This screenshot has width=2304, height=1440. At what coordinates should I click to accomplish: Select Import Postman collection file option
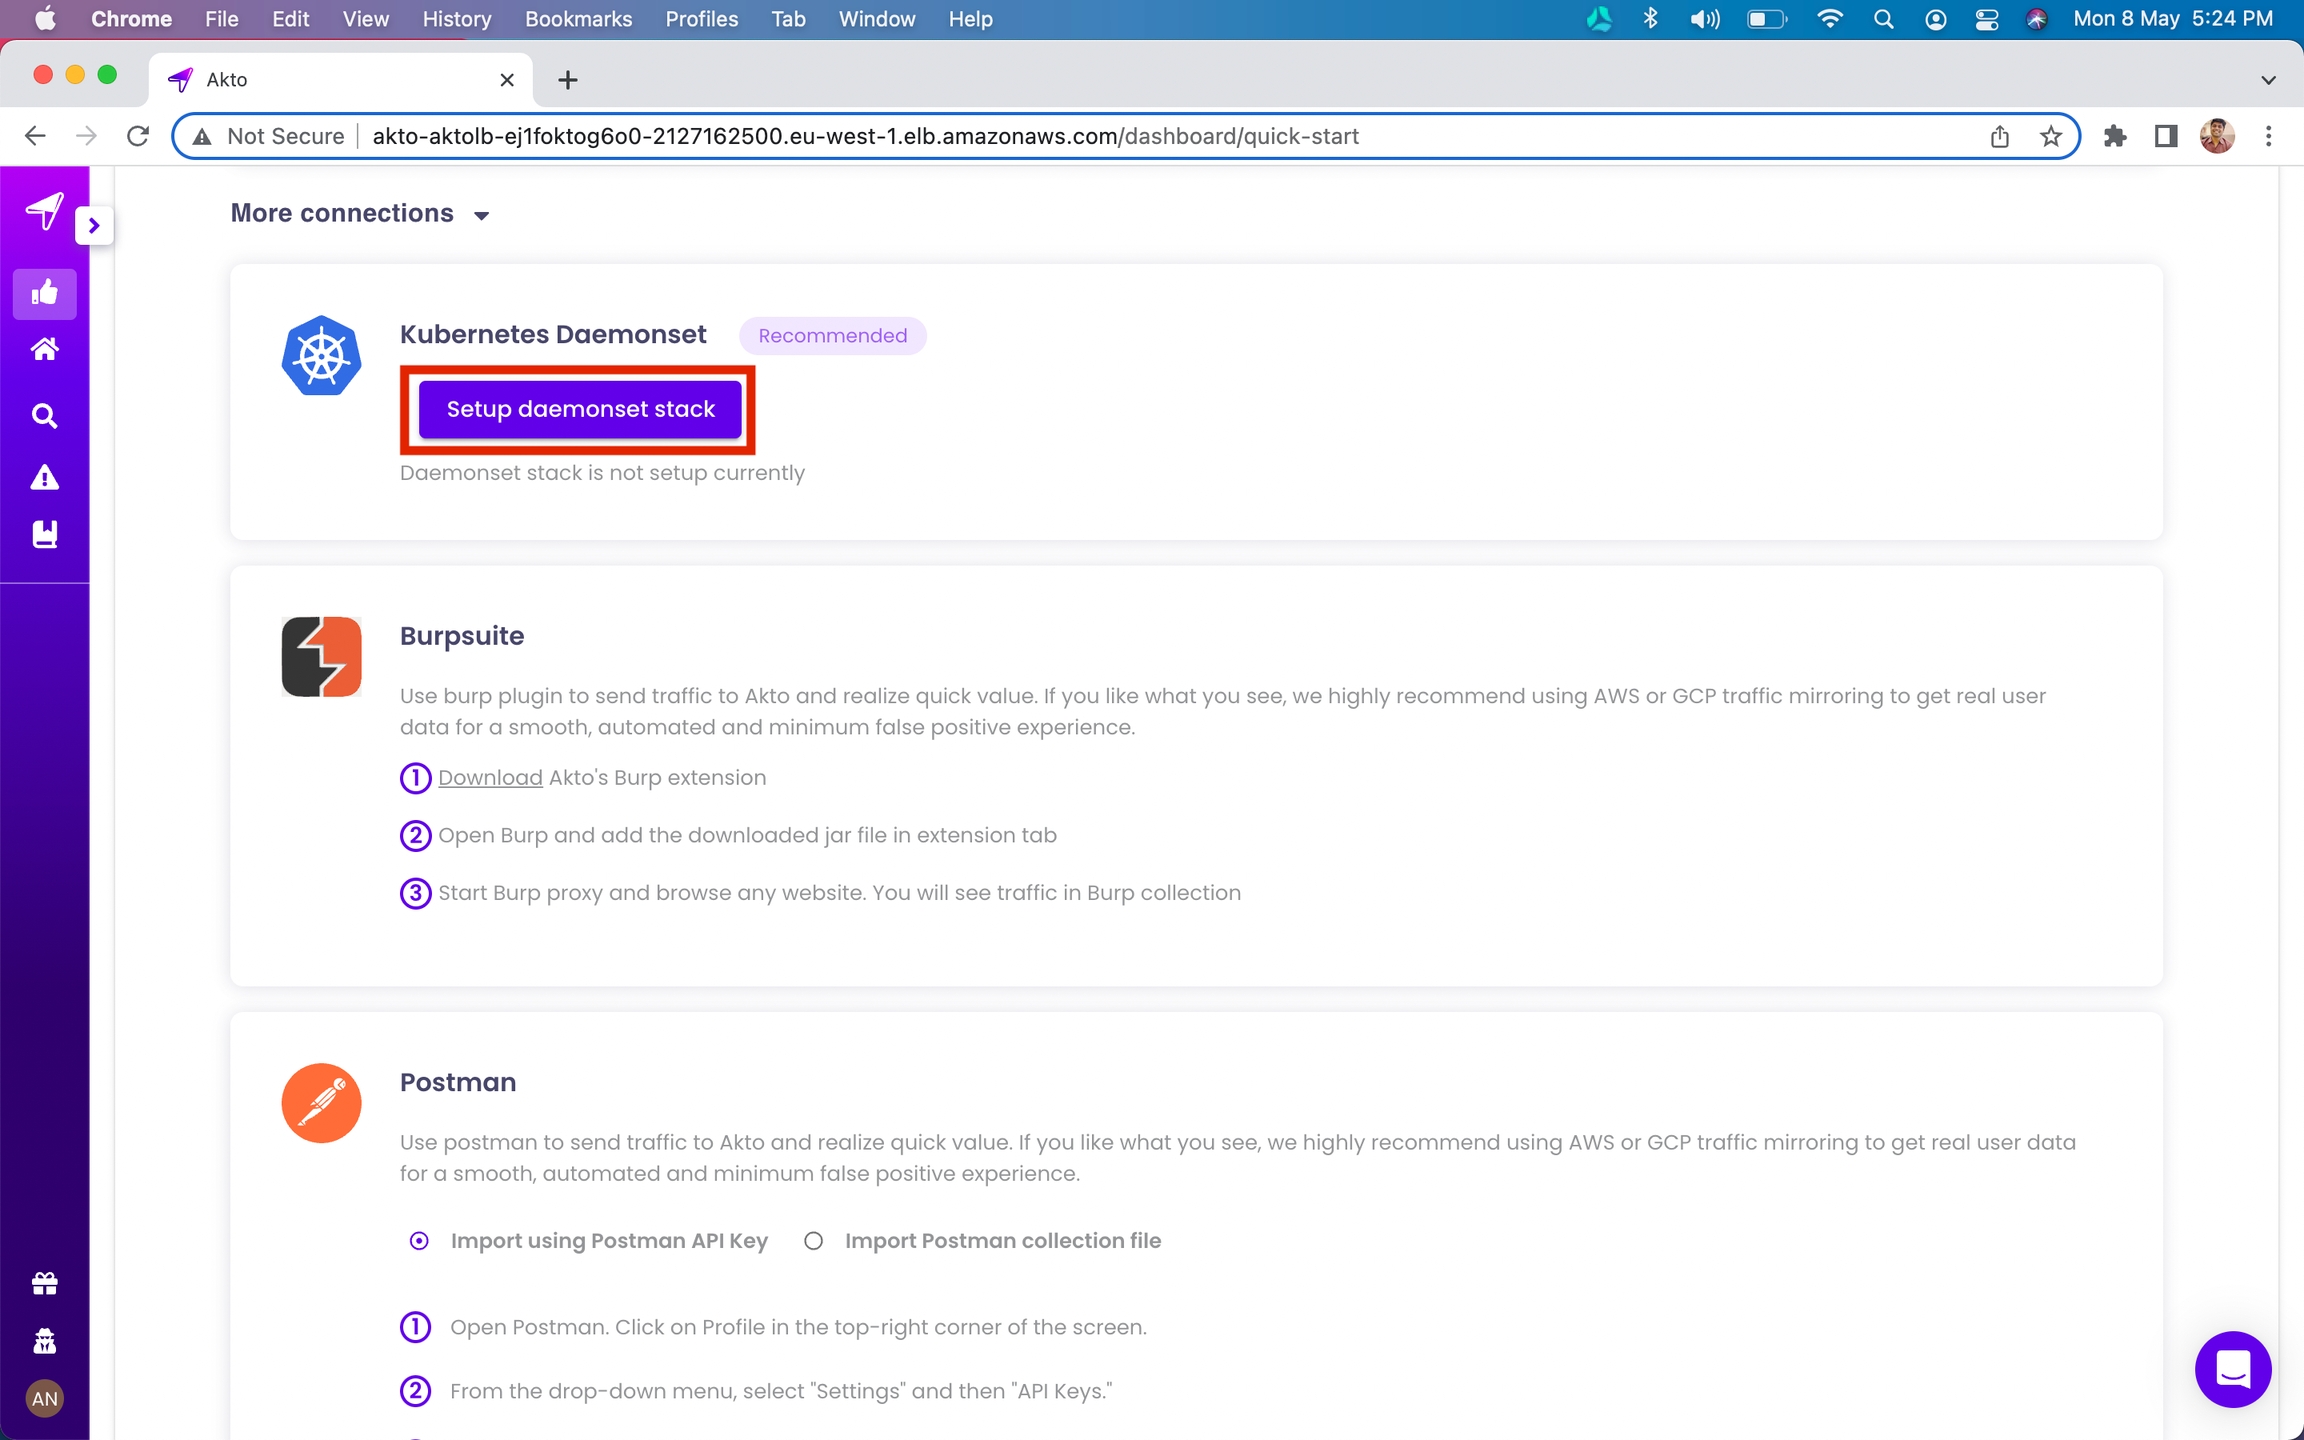814,1241
